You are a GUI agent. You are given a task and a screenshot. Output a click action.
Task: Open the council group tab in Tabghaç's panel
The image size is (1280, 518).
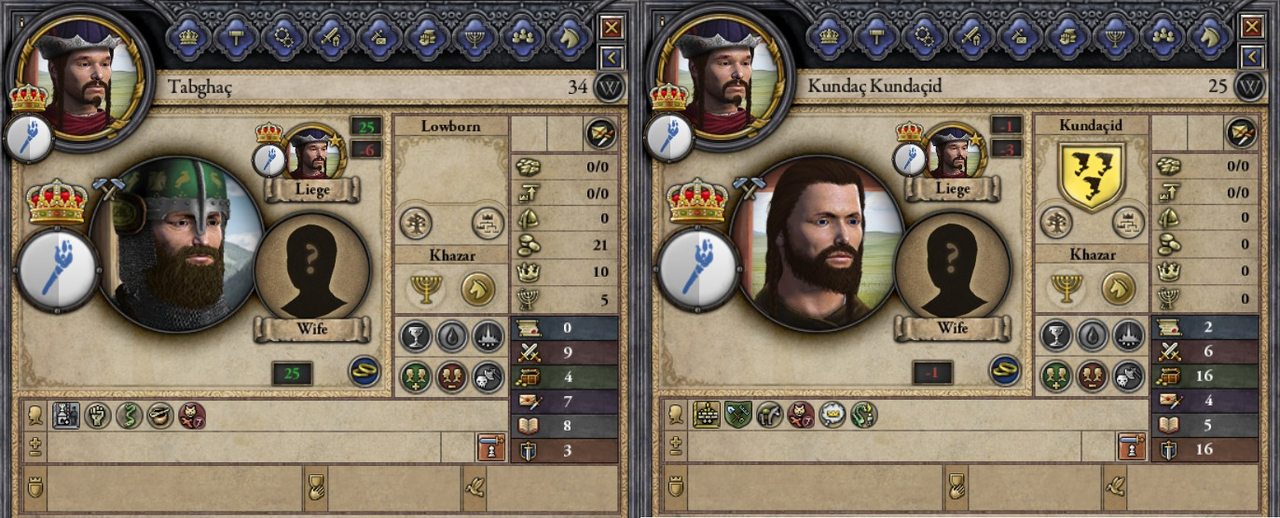coord(522,37)
